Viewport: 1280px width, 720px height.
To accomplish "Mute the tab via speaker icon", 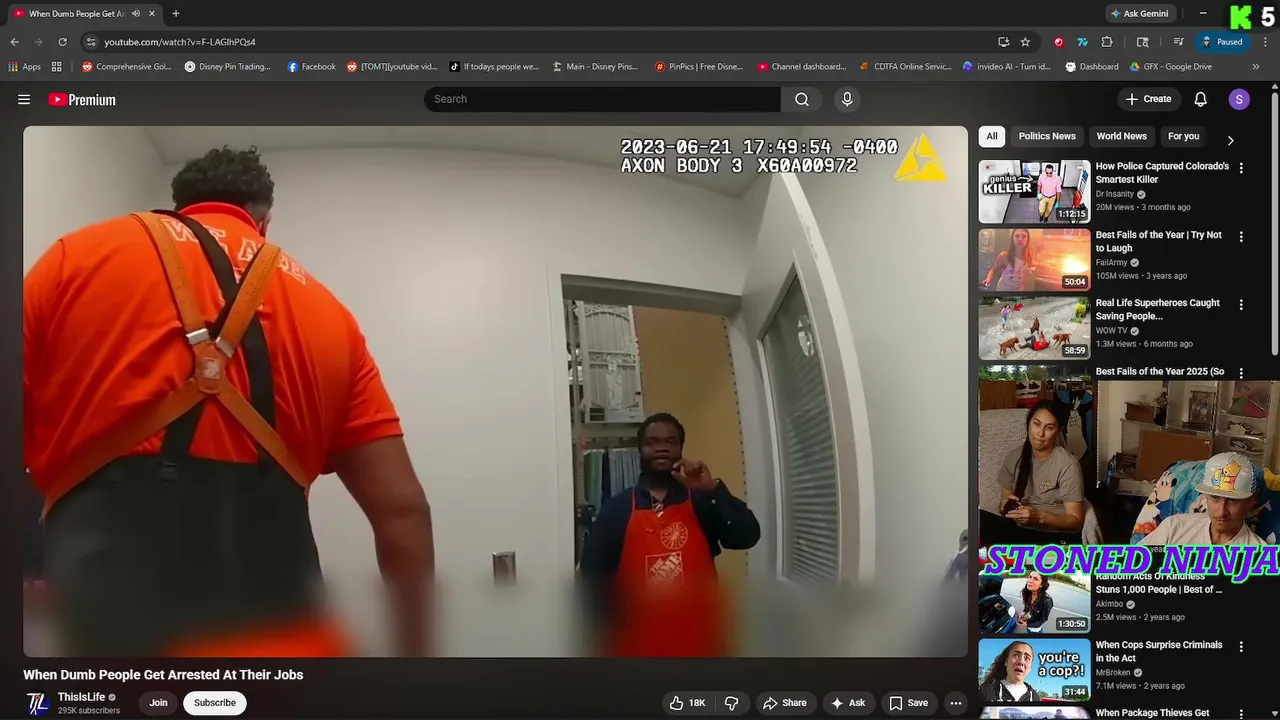I will [x=136, y=14].
